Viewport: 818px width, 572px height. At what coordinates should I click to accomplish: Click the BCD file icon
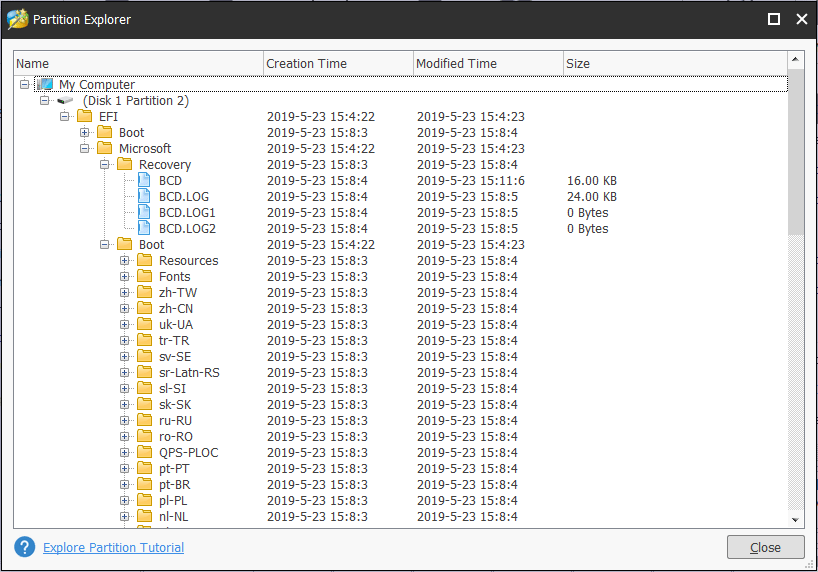144,180
